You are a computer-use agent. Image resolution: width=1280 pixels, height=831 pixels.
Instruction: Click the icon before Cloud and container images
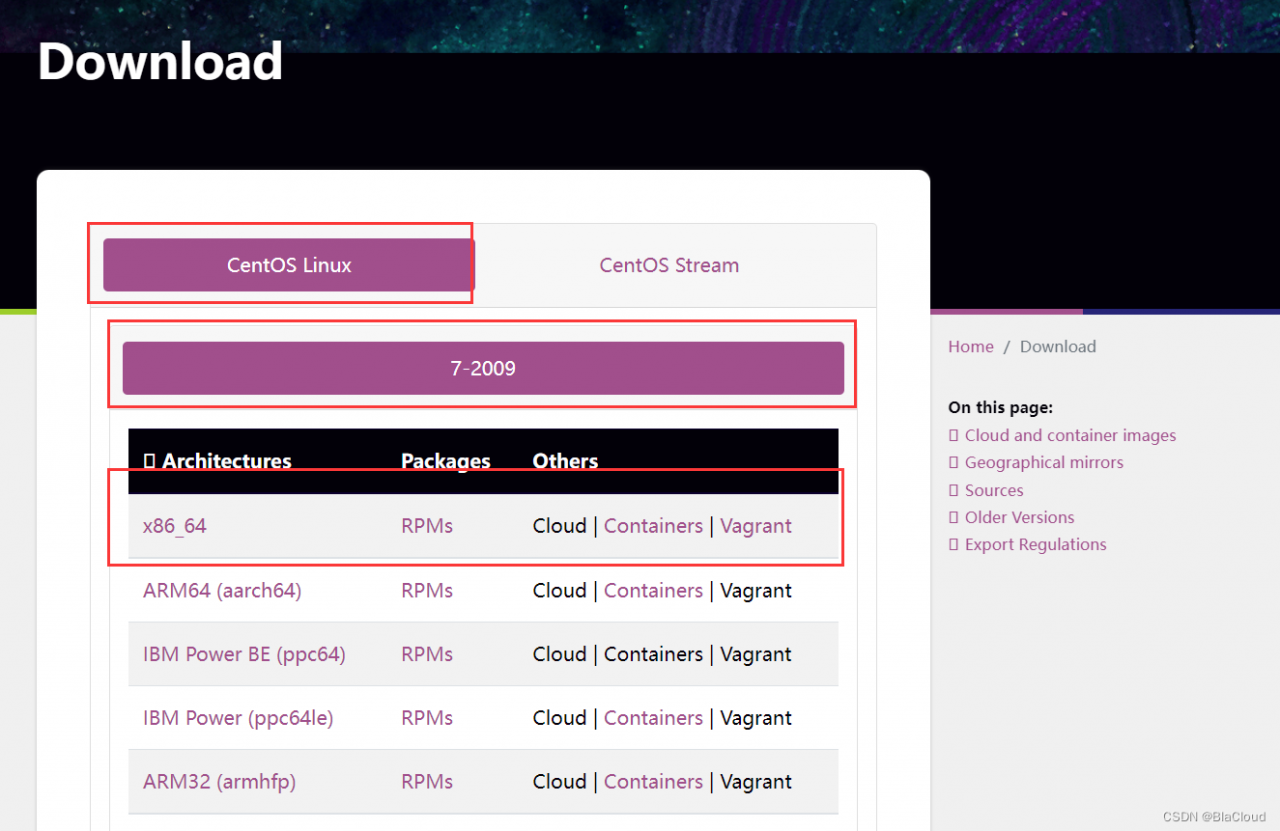pos(953,435)
